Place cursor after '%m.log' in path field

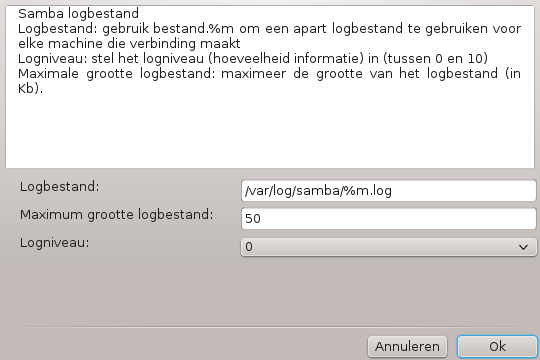[393, 191]
